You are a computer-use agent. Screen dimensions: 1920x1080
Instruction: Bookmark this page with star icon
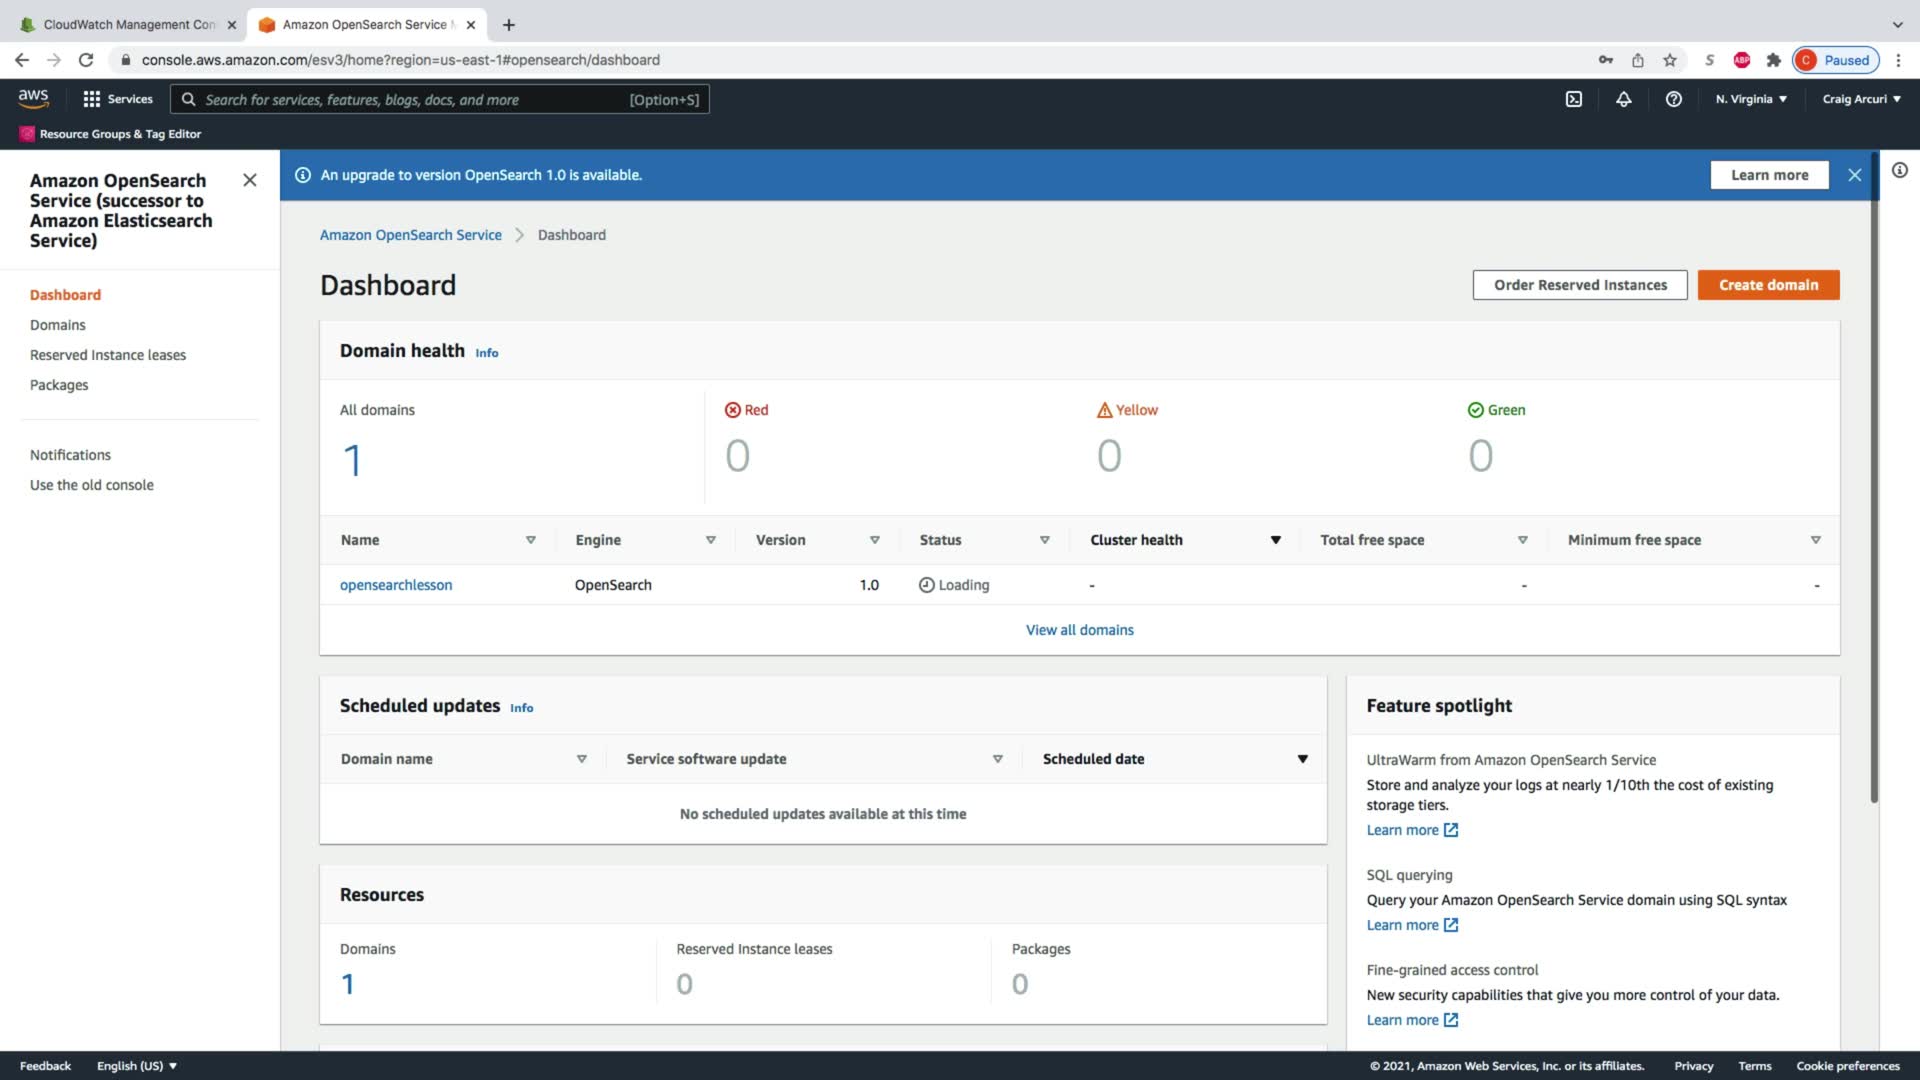pyautogui.click(x=1669, y=60)
